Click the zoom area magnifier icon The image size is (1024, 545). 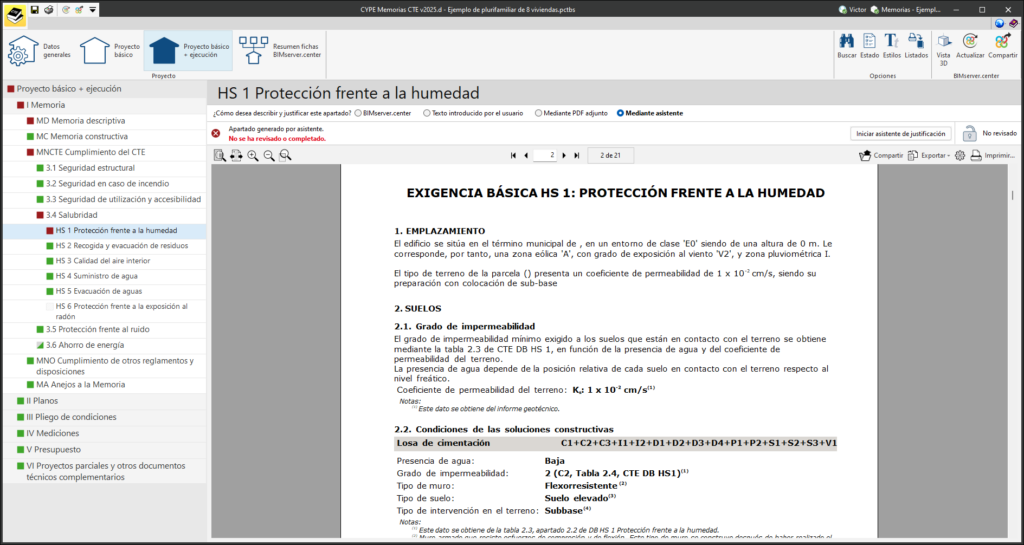click(285, 155)
